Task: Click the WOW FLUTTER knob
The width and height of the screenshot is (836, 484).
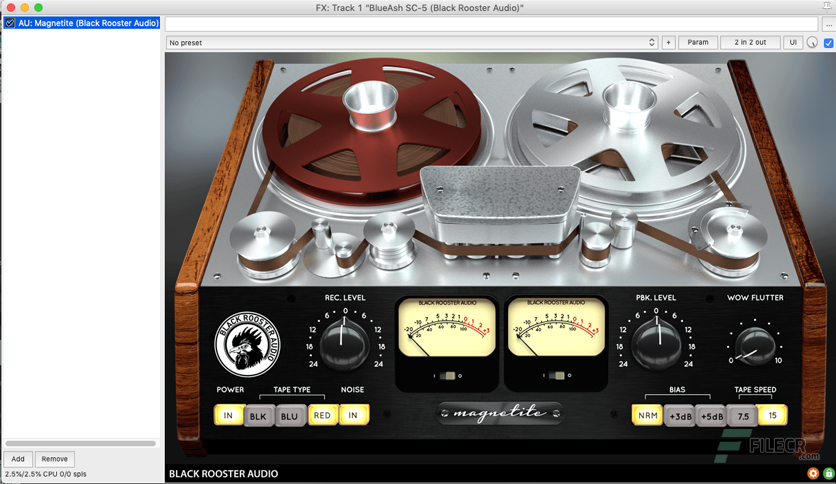Action: coord(755,347)
